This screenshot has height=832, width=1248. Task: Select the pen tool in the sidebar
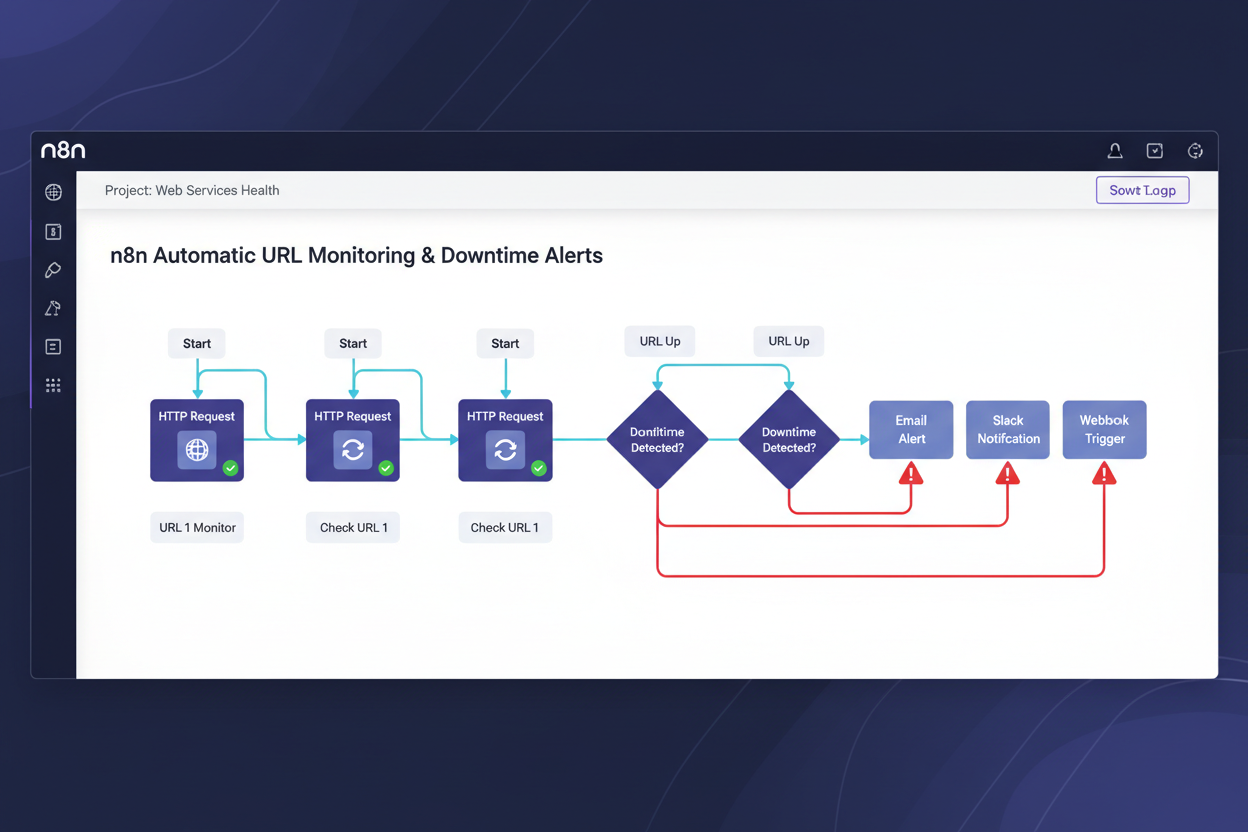coord(53,270)
